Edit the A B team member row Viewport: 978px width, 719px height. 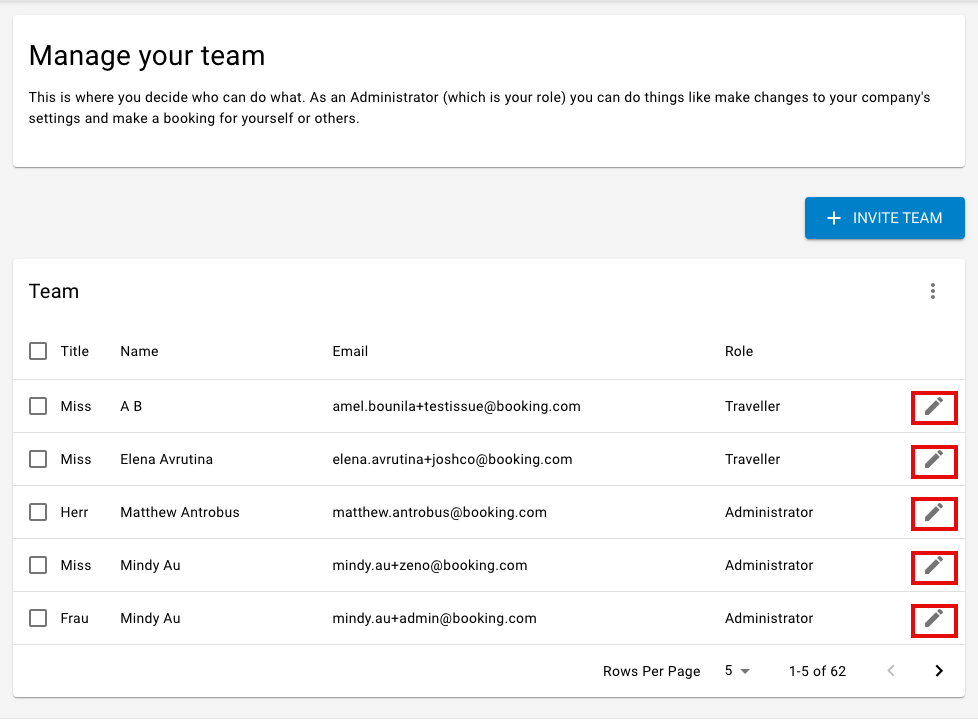point(934,407)
